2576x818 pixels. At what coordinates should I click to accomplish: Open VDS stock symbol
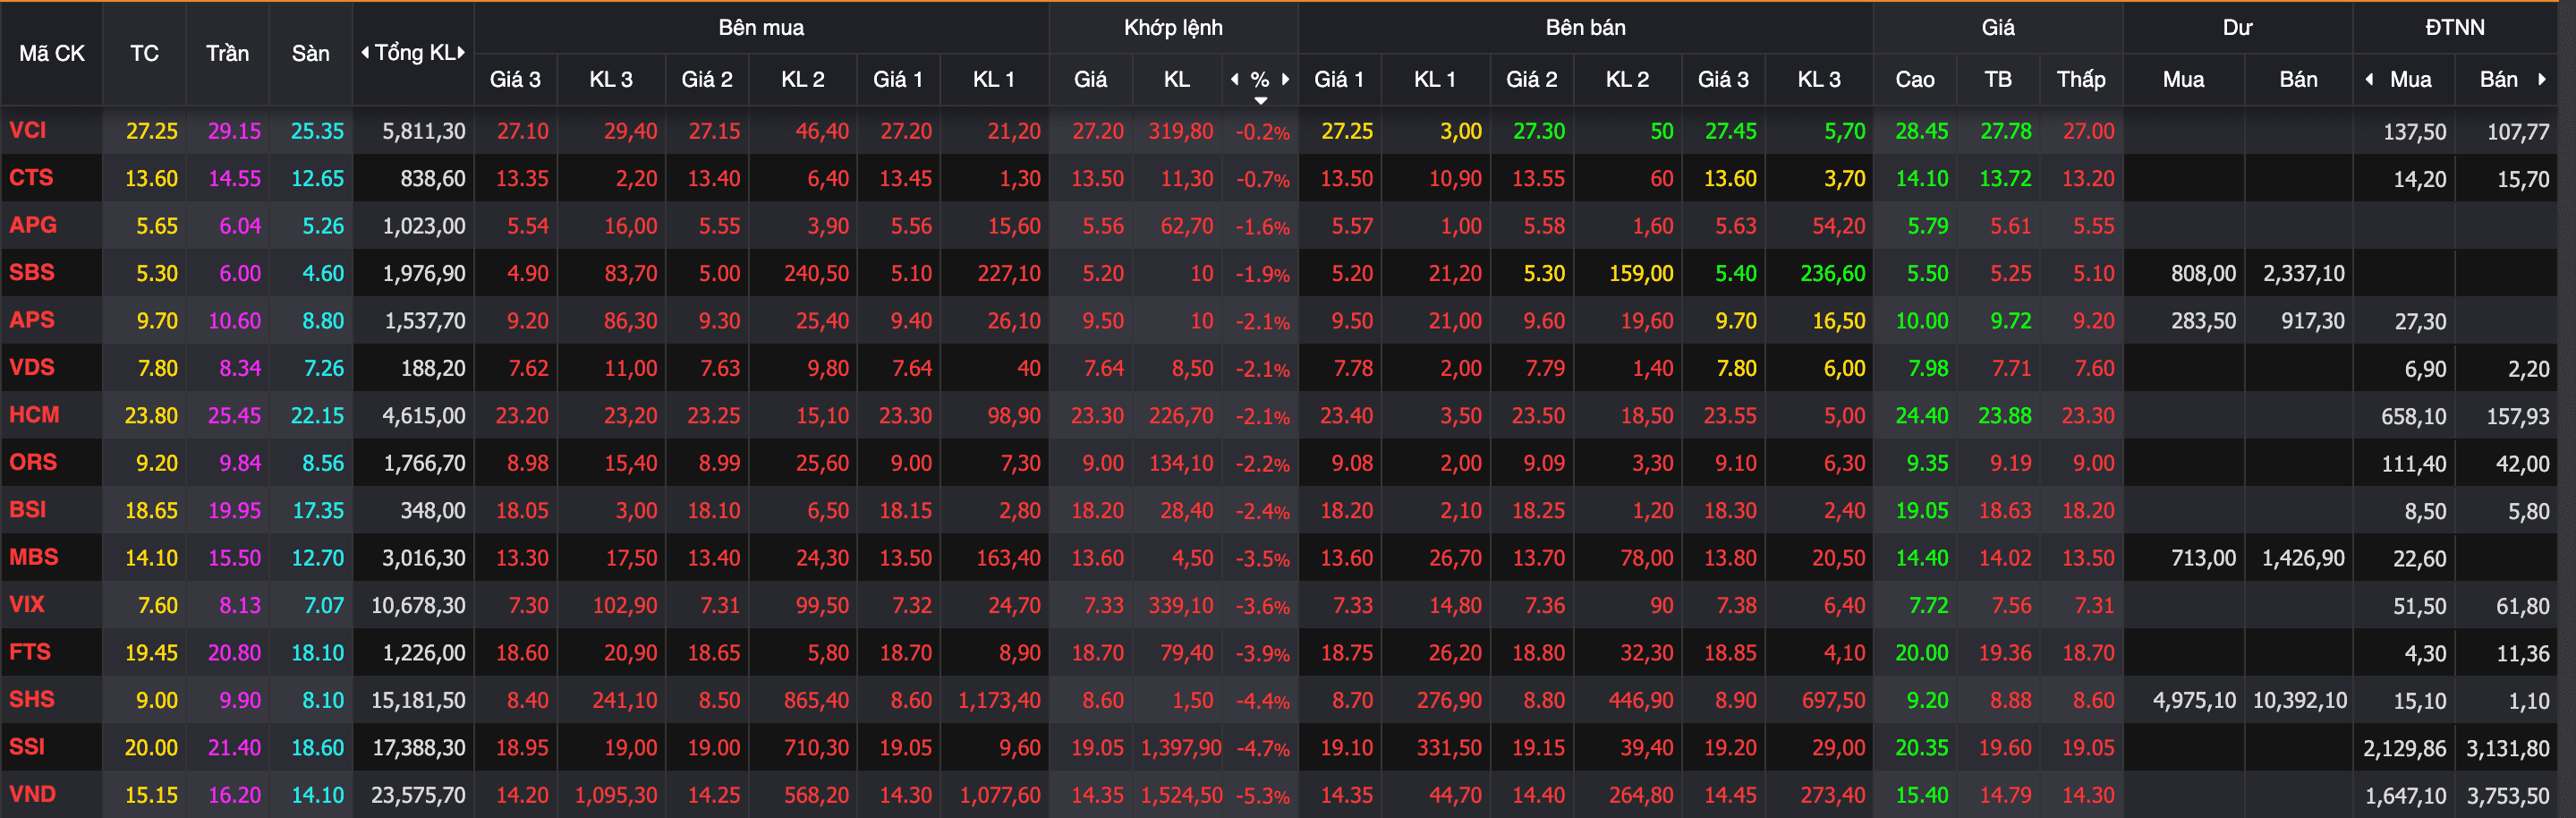click(32, 368)
